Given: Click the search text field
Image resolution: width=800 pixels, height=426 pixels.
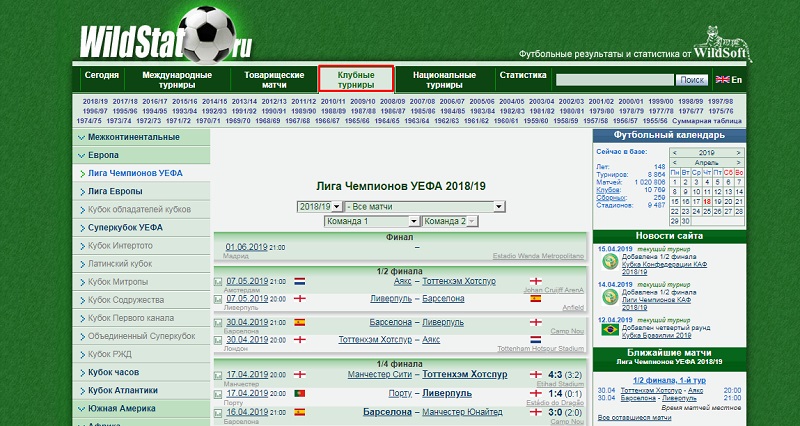Looking at the screenshot, I should (x=615, y=80).
